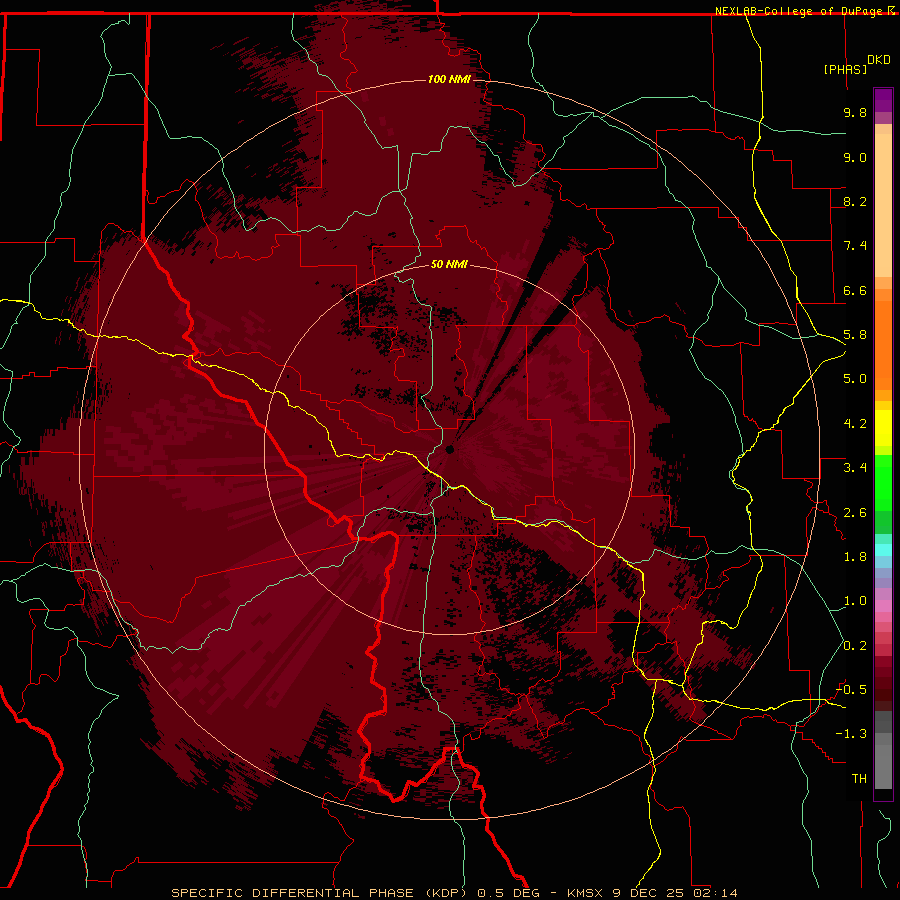Click the DKD legend title
Image resolution: width=900 pixels, height=900 pixels.
coord(879,60)
